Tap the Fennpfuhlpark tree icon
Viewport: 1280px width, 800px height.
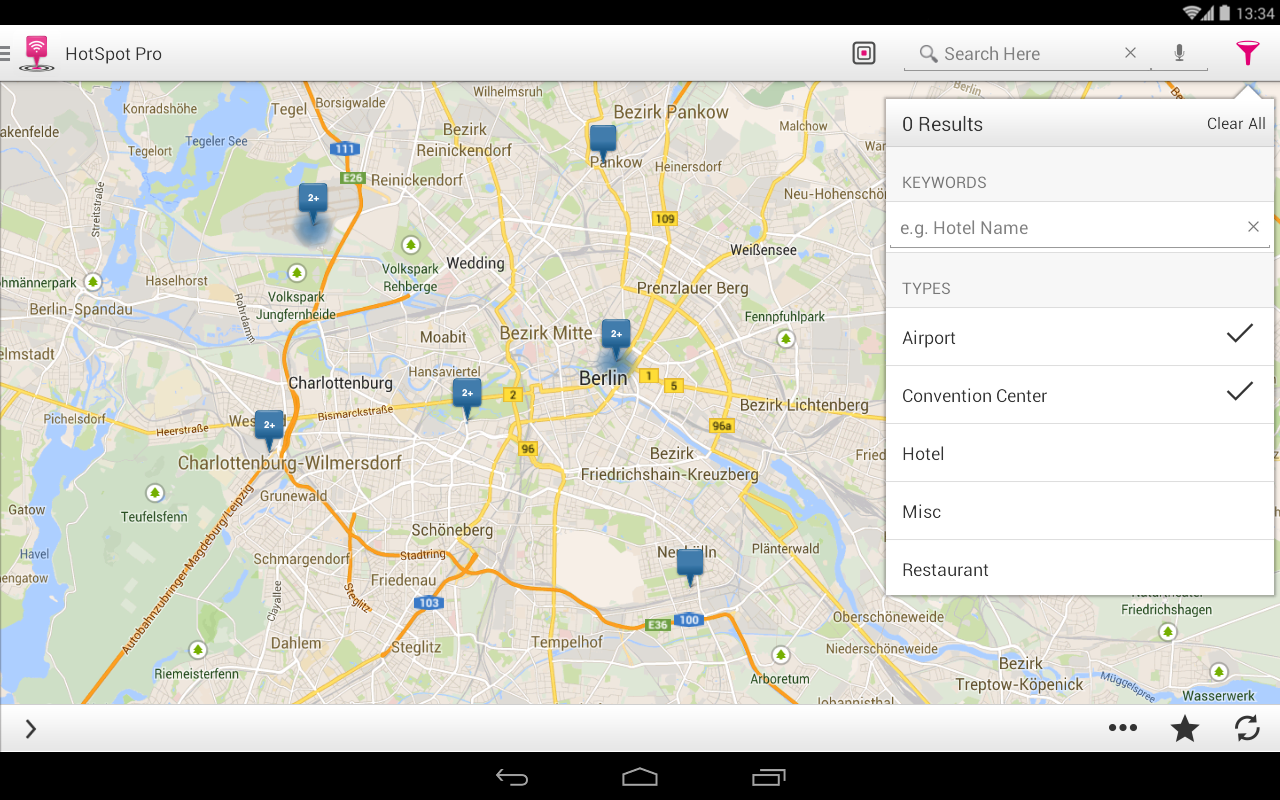(785, 339)
